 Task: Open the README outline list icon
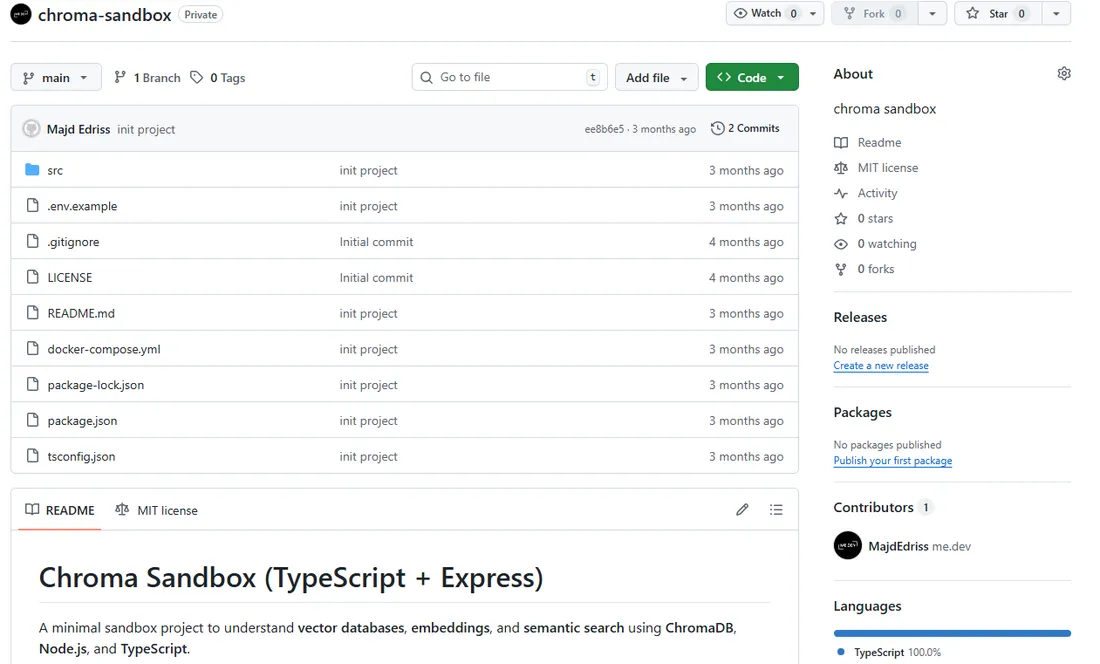(x=776, y=510)
